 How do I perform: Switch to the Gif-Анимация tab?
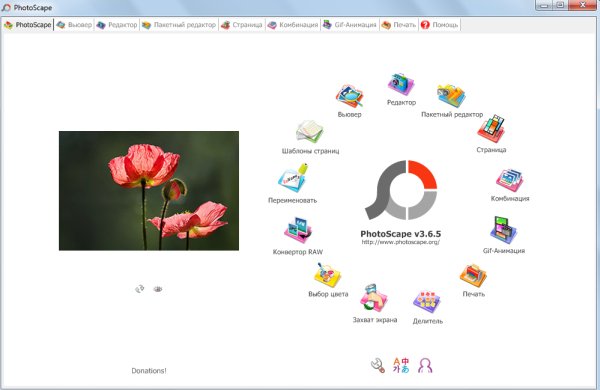point(349,25)
